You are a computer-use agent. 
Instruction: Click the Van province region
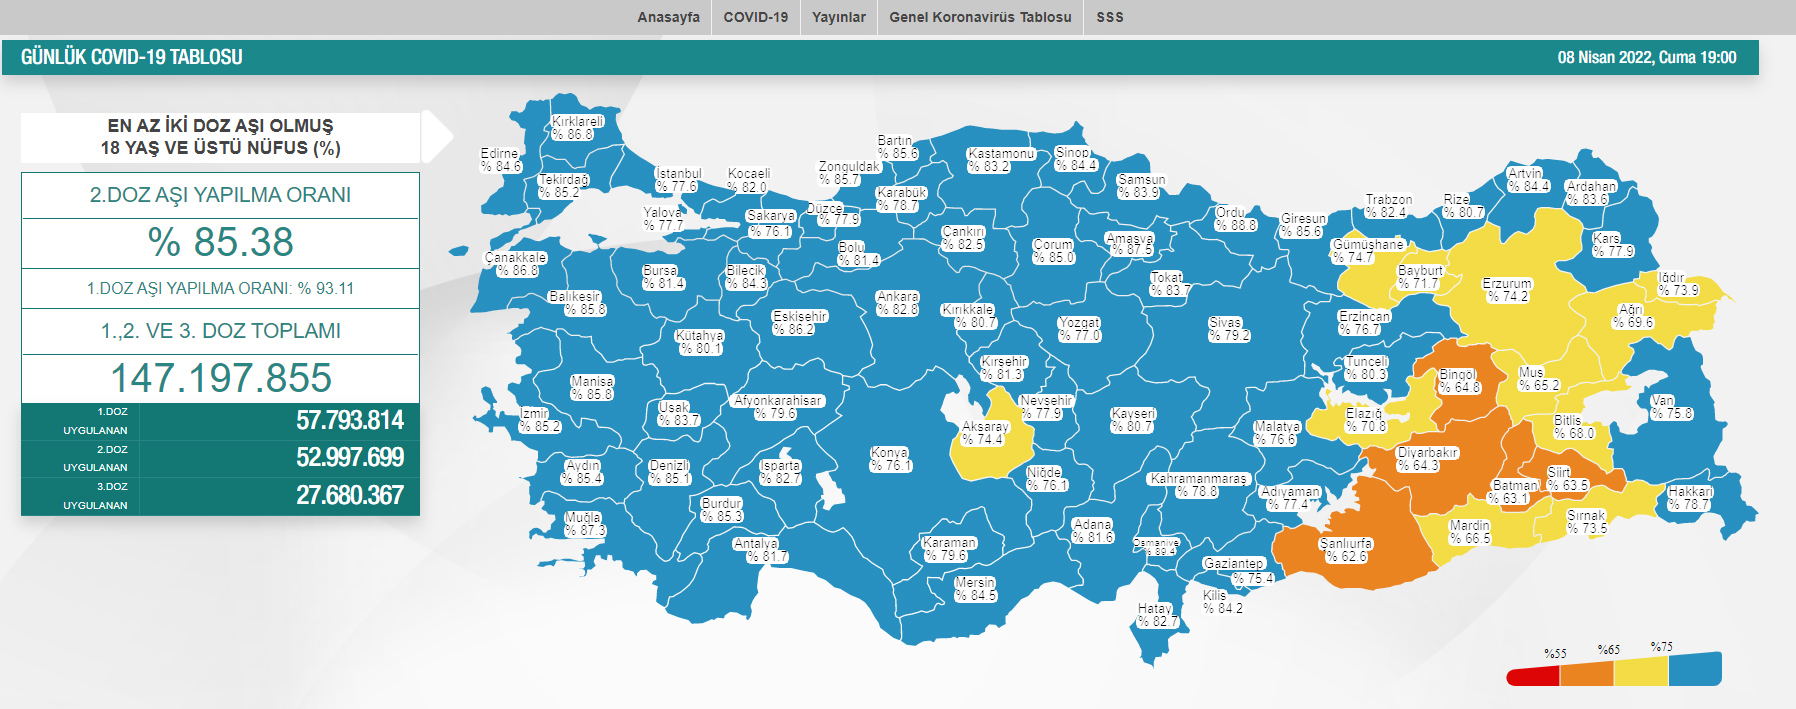pyautogui.click(x=1670, y=407)
